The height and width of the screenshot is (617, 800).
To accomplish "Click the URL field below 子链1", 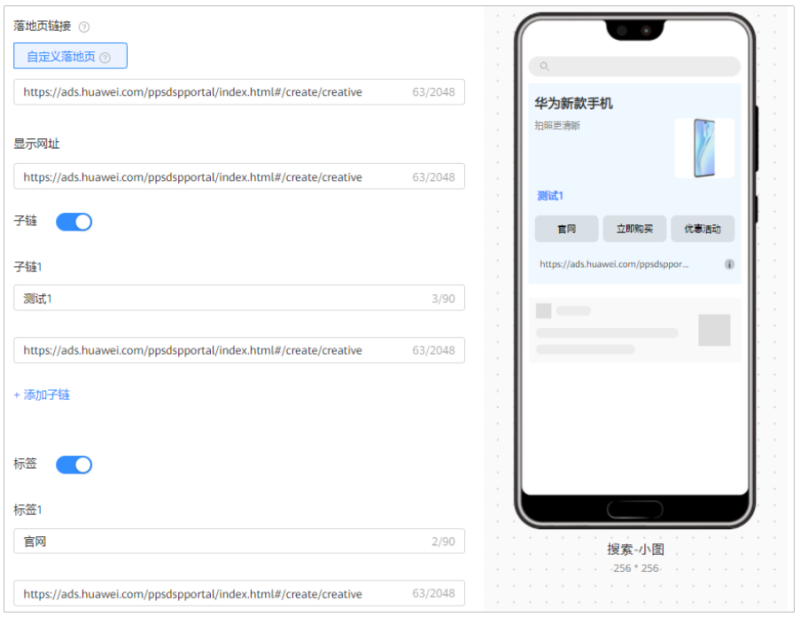I will [240, 350].
